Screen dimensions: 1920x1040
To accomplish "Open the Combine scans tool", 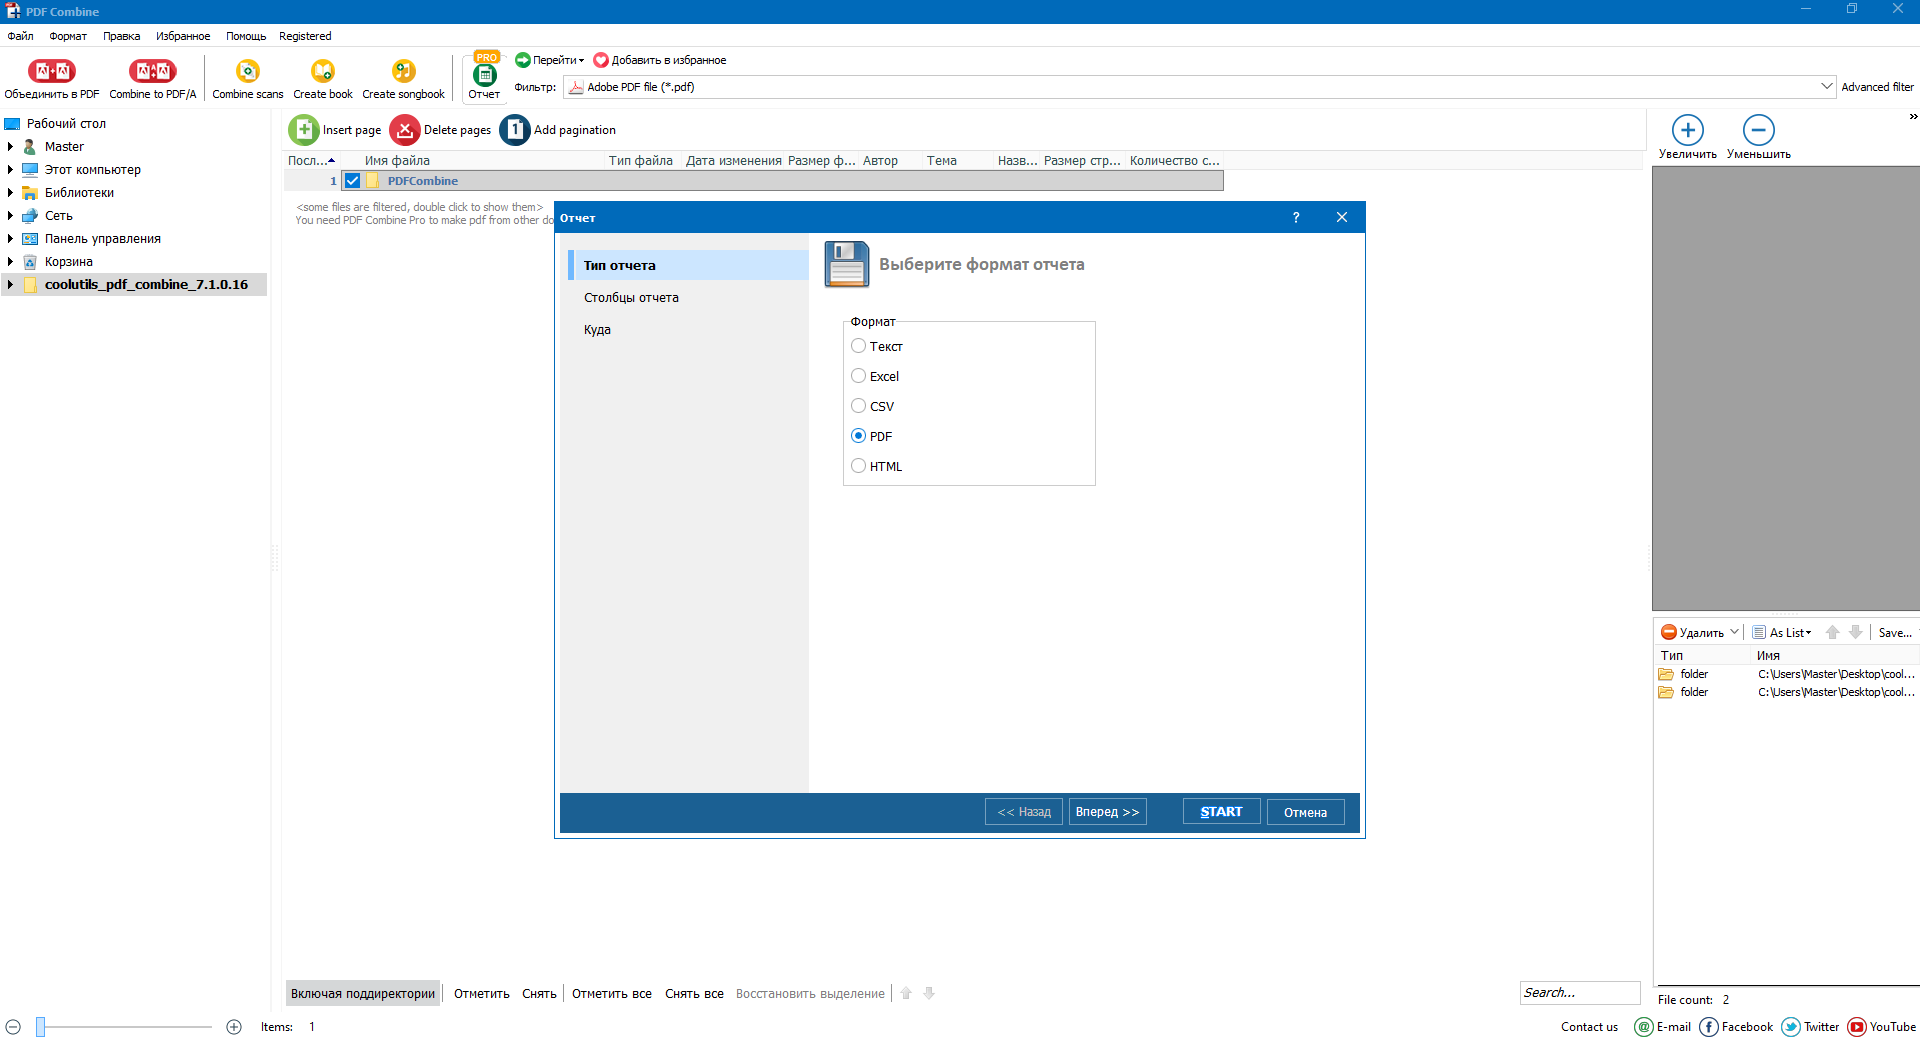I will tap(247, 71).
